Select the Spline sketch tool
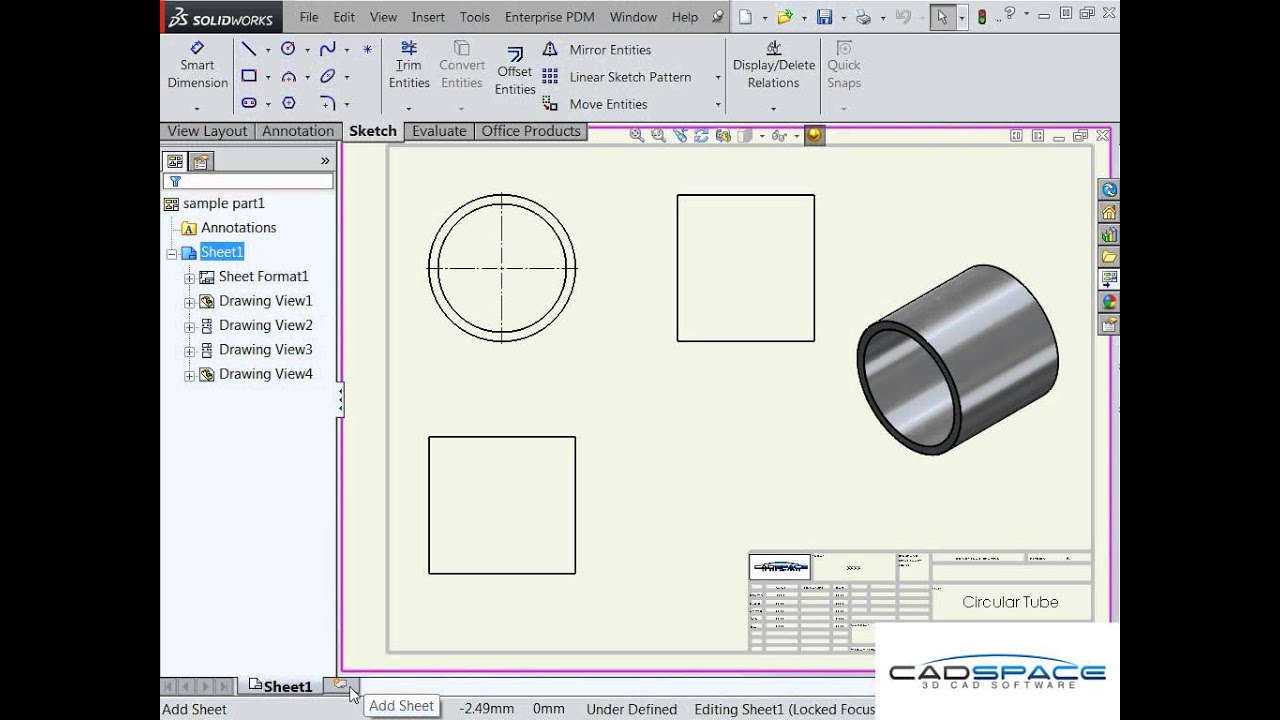This screenshot has height=720, width=1280. tap(327, 49)
